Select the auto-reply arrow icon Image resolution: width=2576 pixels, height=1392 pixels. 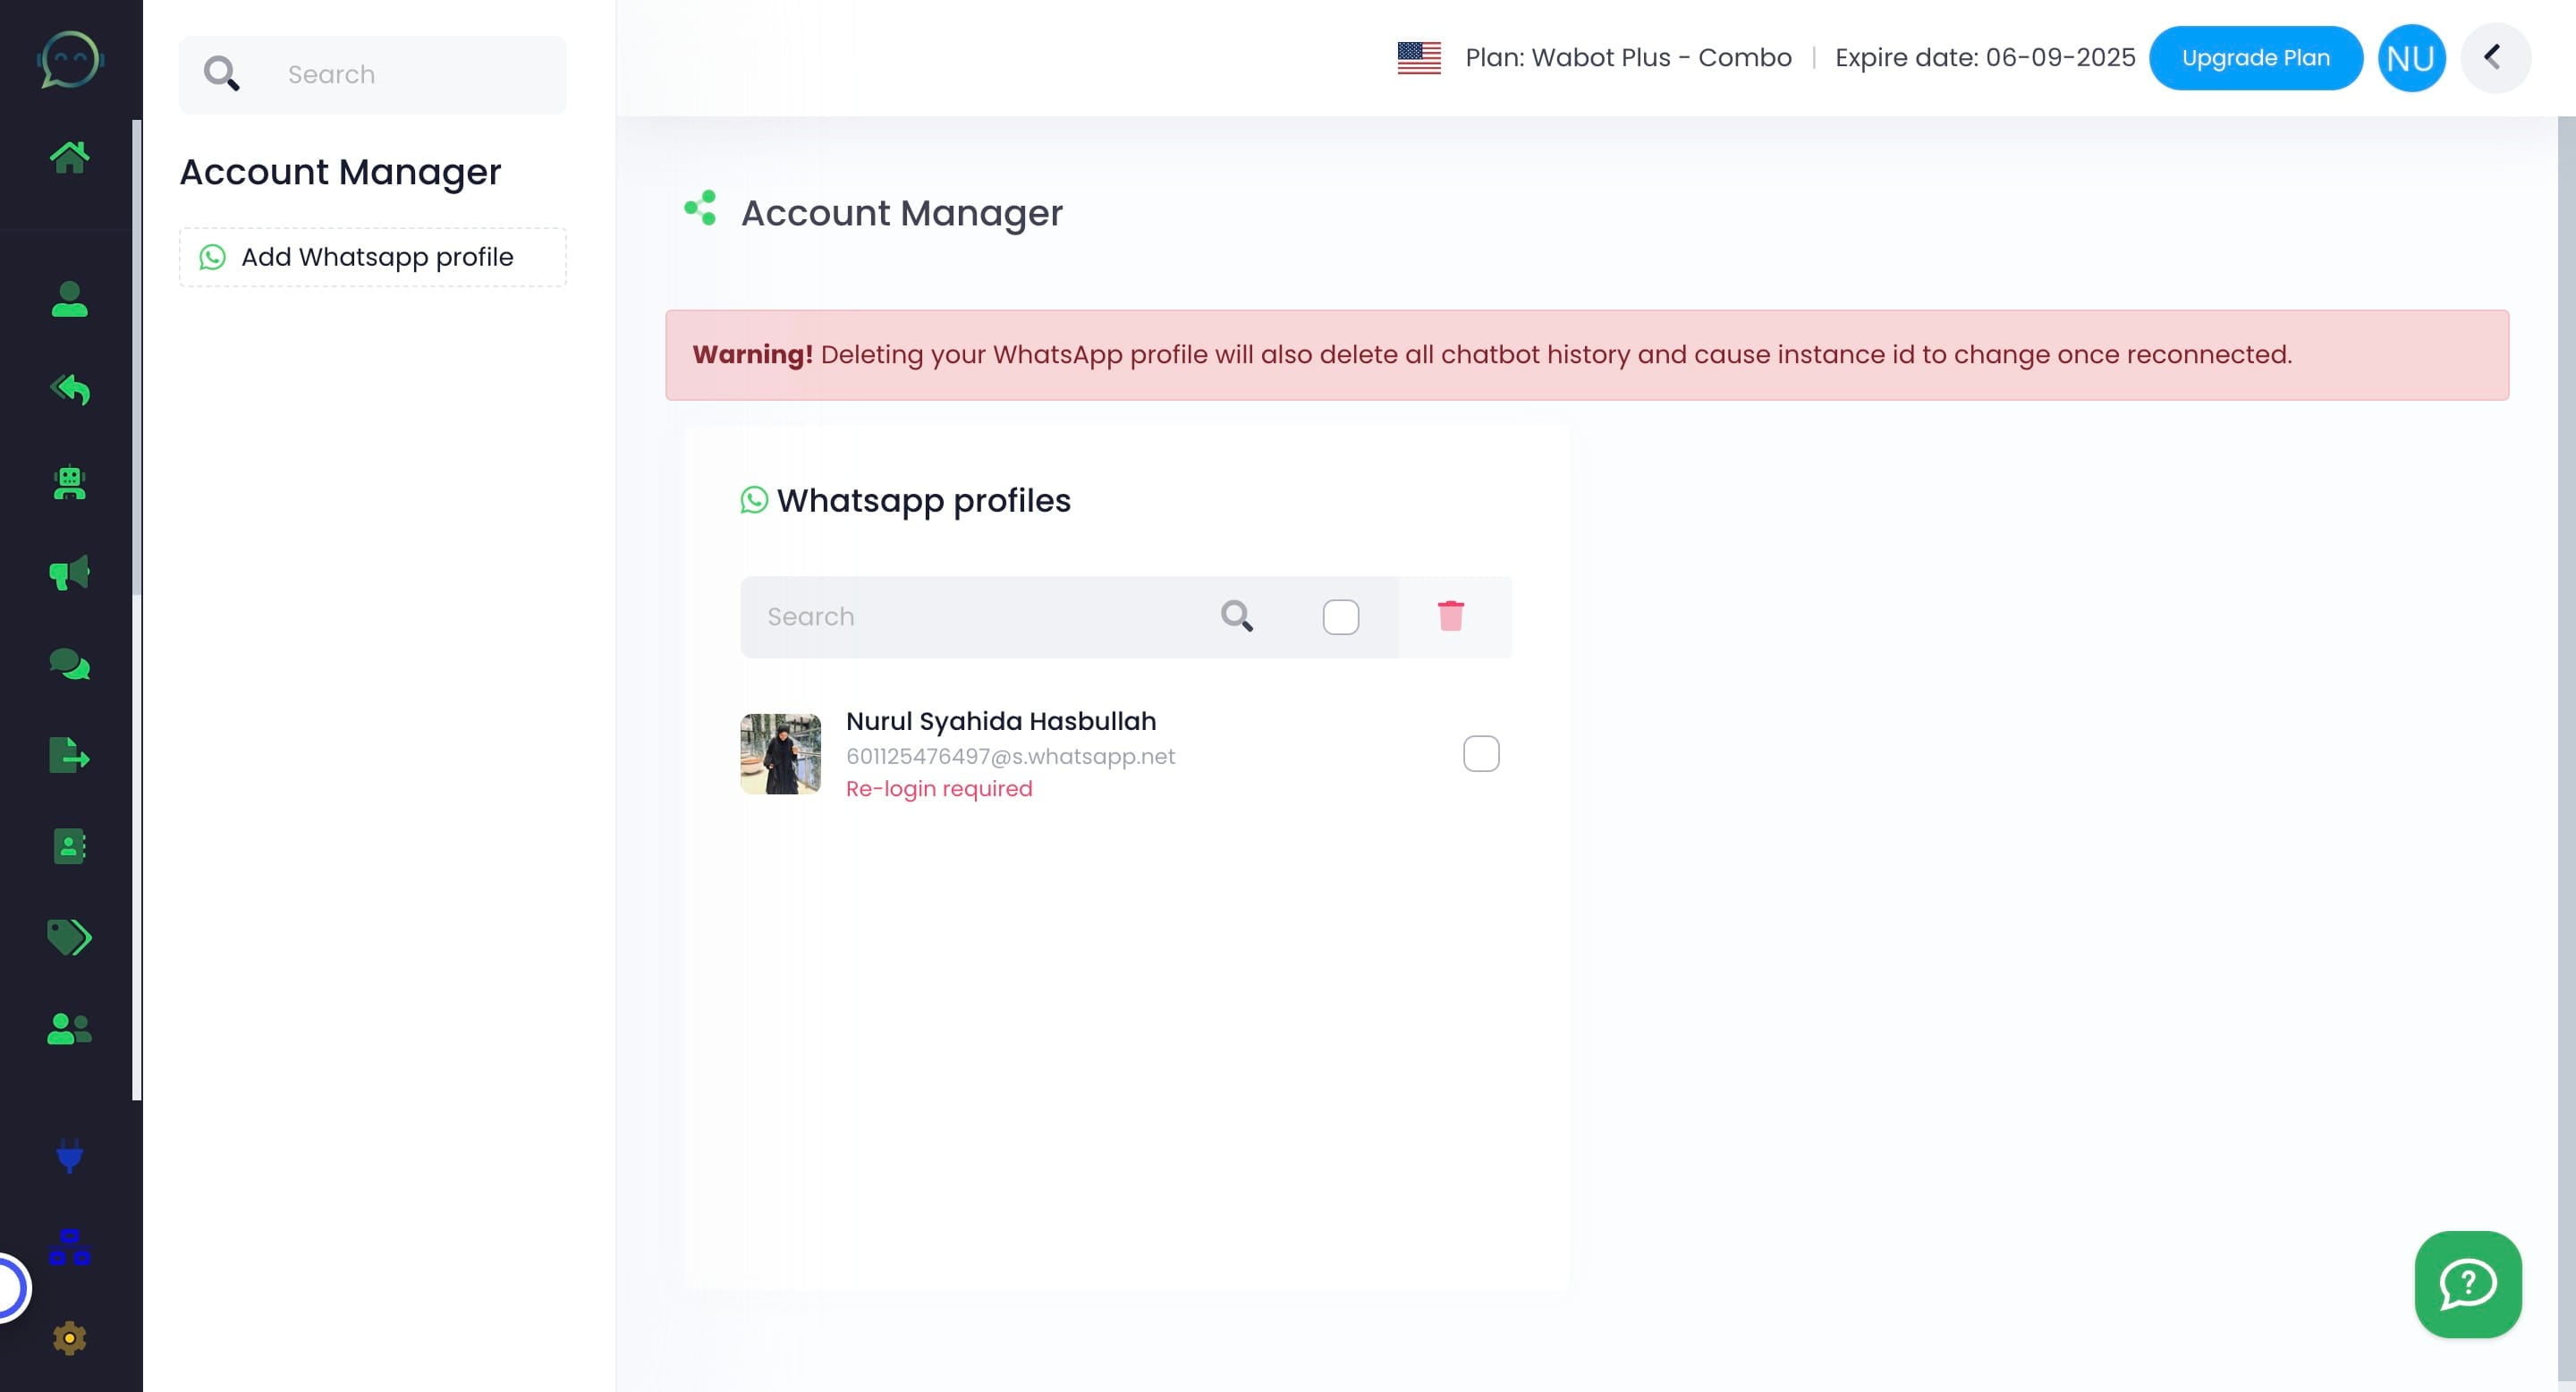coord(70,390)
